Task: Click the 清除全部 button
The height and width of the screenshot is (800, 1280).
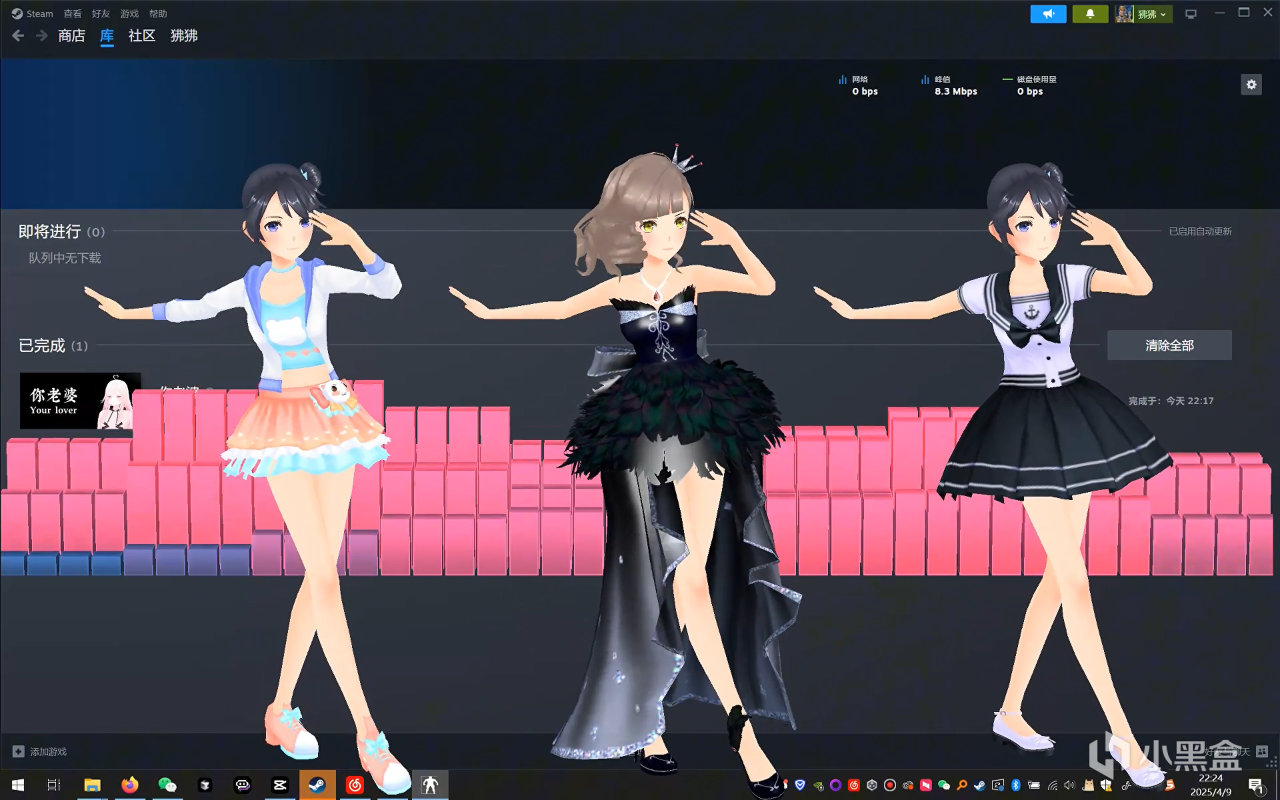Action: click(1169, 345)
